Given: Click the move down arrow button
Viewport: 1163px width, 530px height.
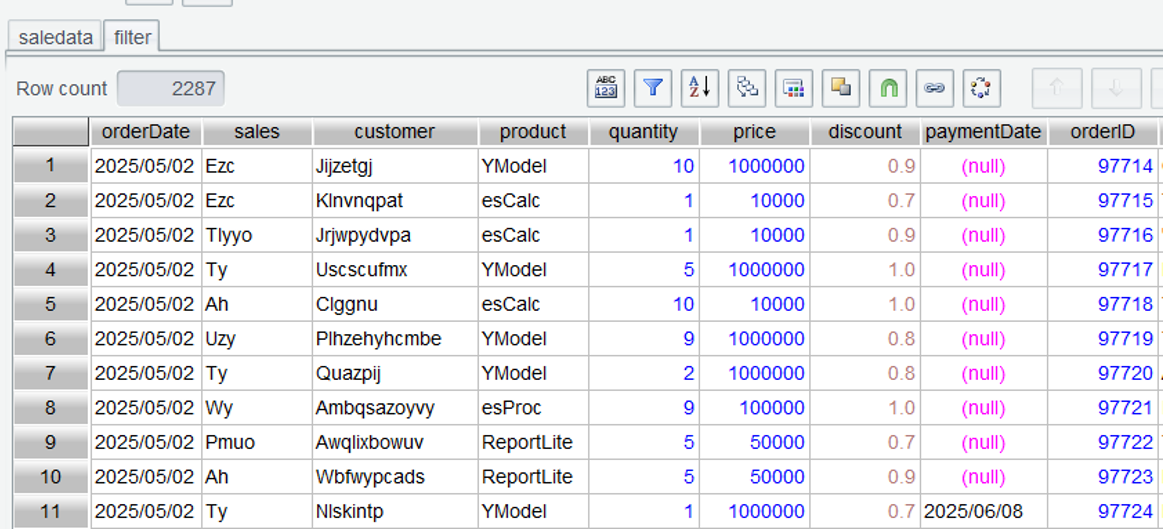Looking at the screenshot, I should [x=1116, y=88].
